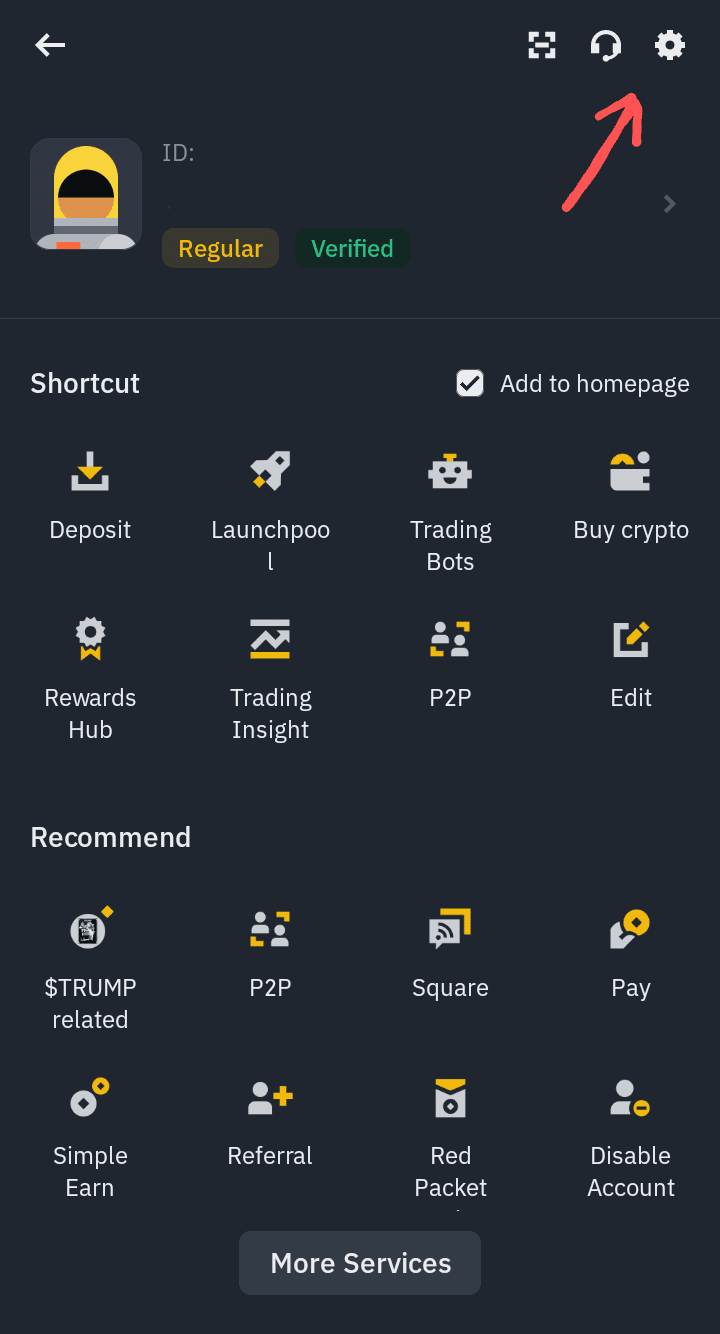Toggle the Add to homepage checkbox

[470, 383]
